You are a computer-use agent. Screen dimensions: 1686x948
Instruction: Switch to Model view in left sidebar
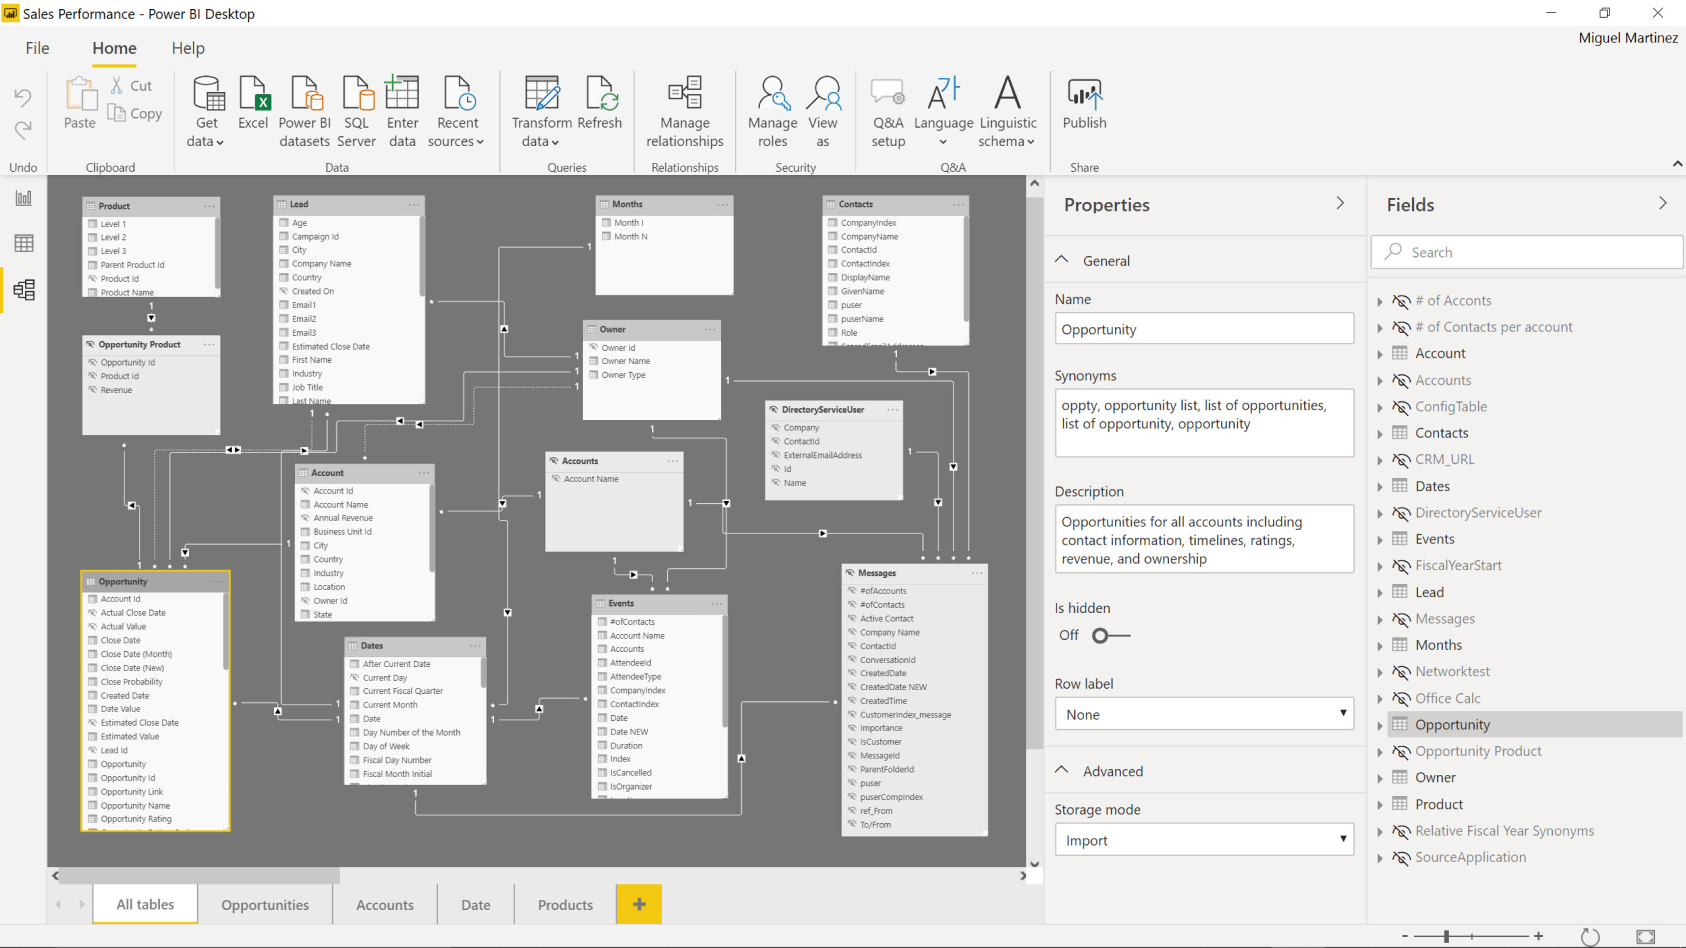tap(23, 290)
